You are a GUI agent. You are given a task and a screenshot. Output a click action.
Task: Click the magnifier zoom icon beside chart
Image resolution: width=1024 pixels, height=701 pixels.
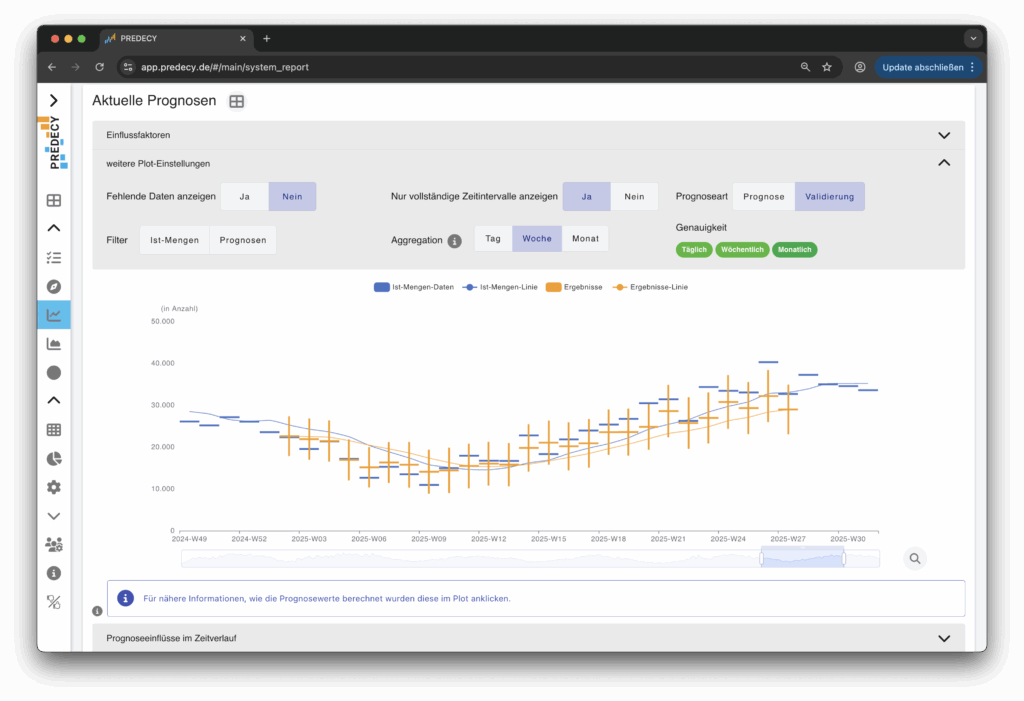[914, 559]
